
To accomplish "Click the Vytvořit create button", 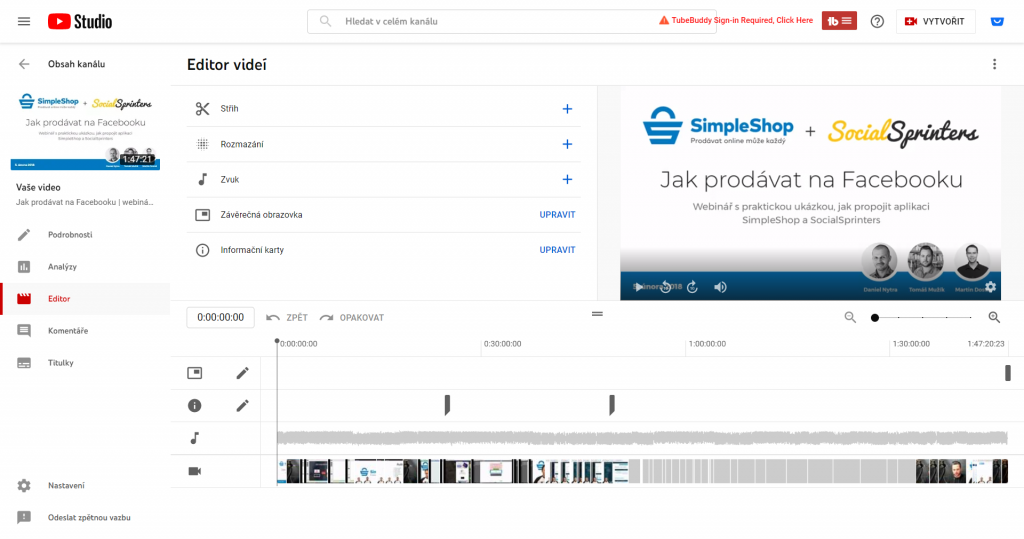I will [935, 22].
